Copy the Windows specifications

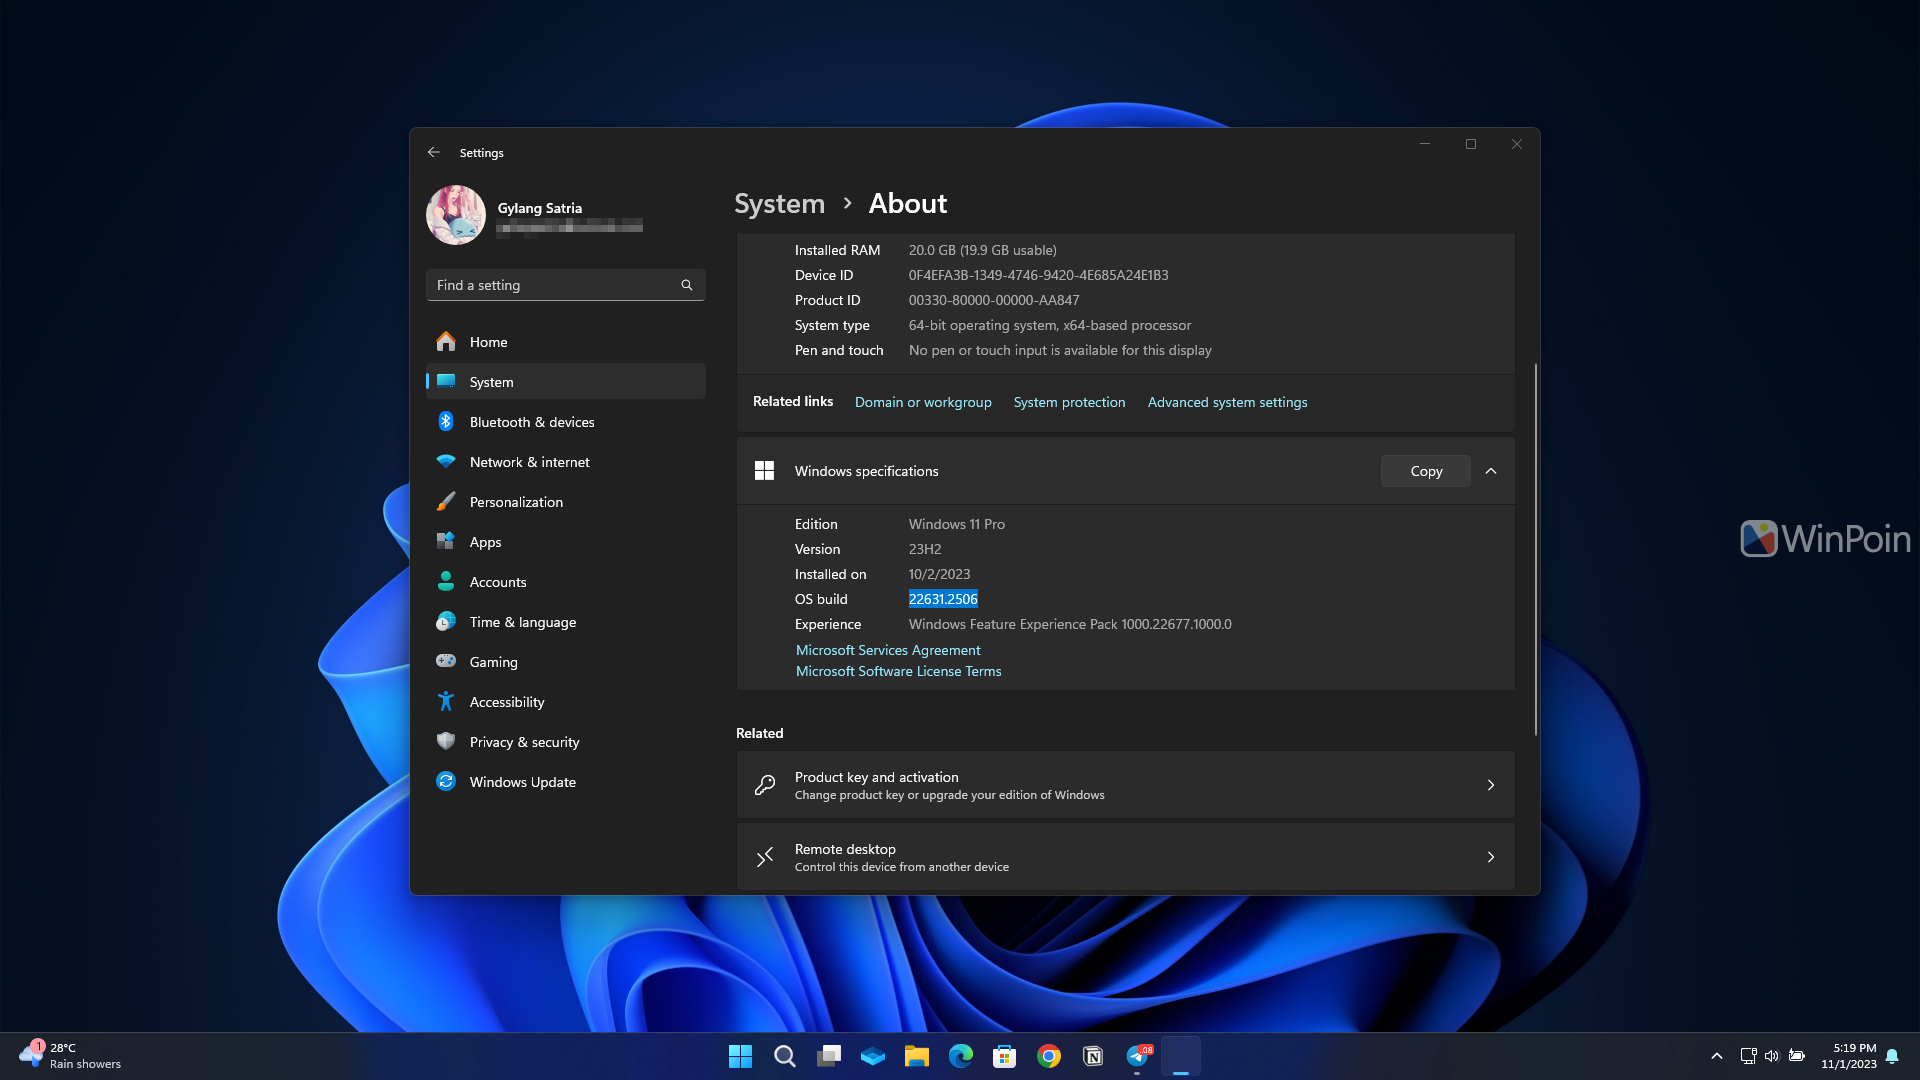1425,471
